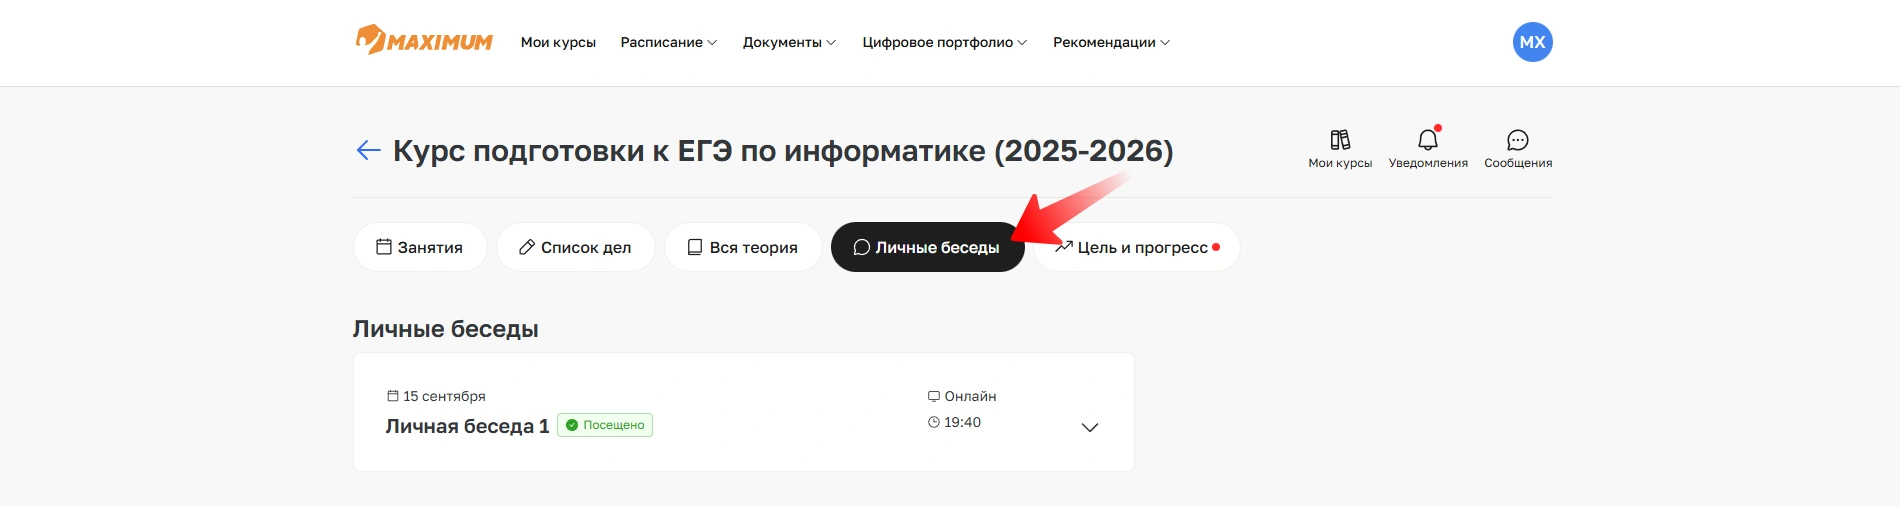Switch to the Вся теория tab
This screenshot has height=506, width=1900.
pos(743,247)
